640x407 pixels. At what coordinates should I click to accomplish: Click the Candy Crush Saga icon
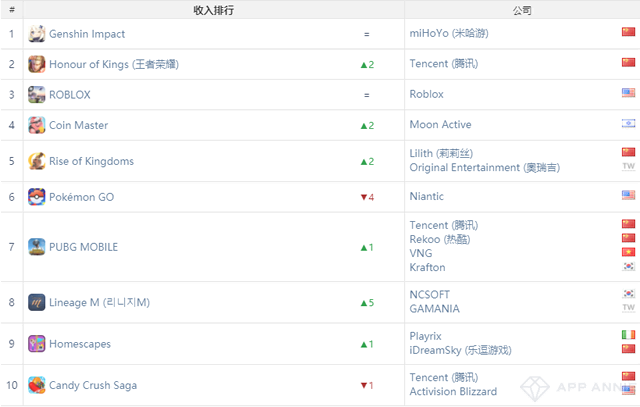click(x=36, y=385)
